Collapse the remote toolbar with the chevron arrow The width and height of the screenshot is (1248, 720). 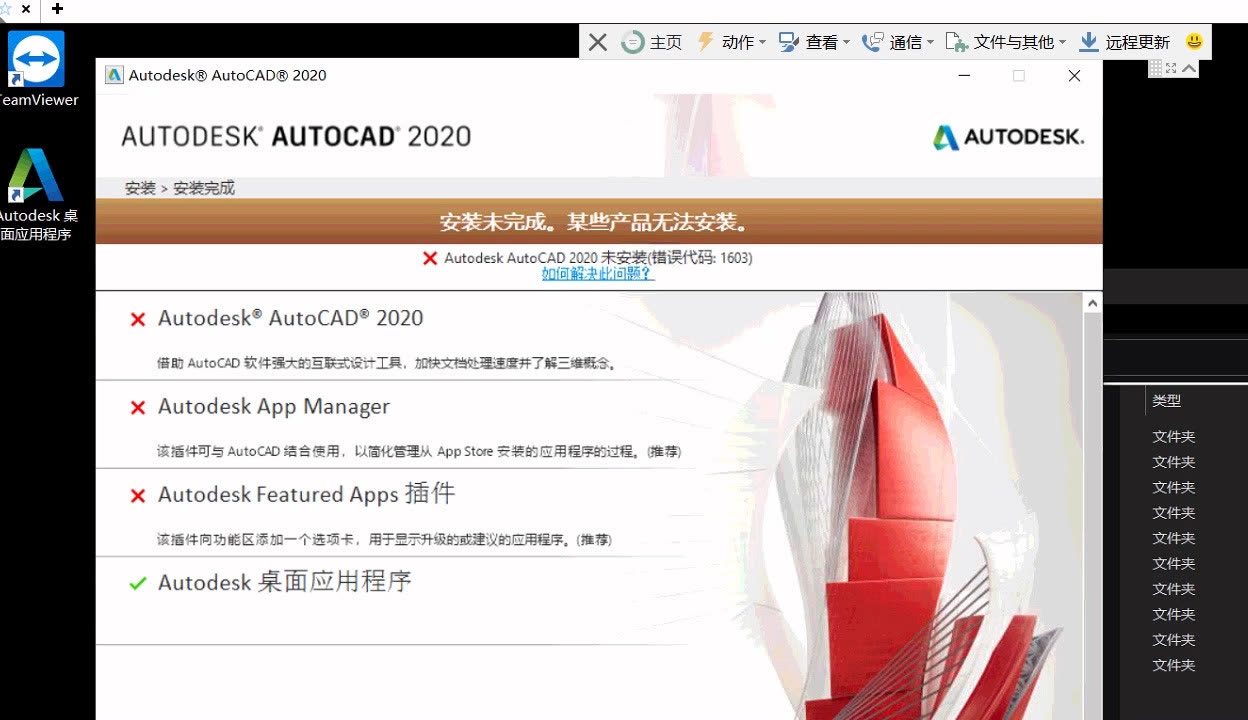pyautogui.click(x=1189, y=68)
